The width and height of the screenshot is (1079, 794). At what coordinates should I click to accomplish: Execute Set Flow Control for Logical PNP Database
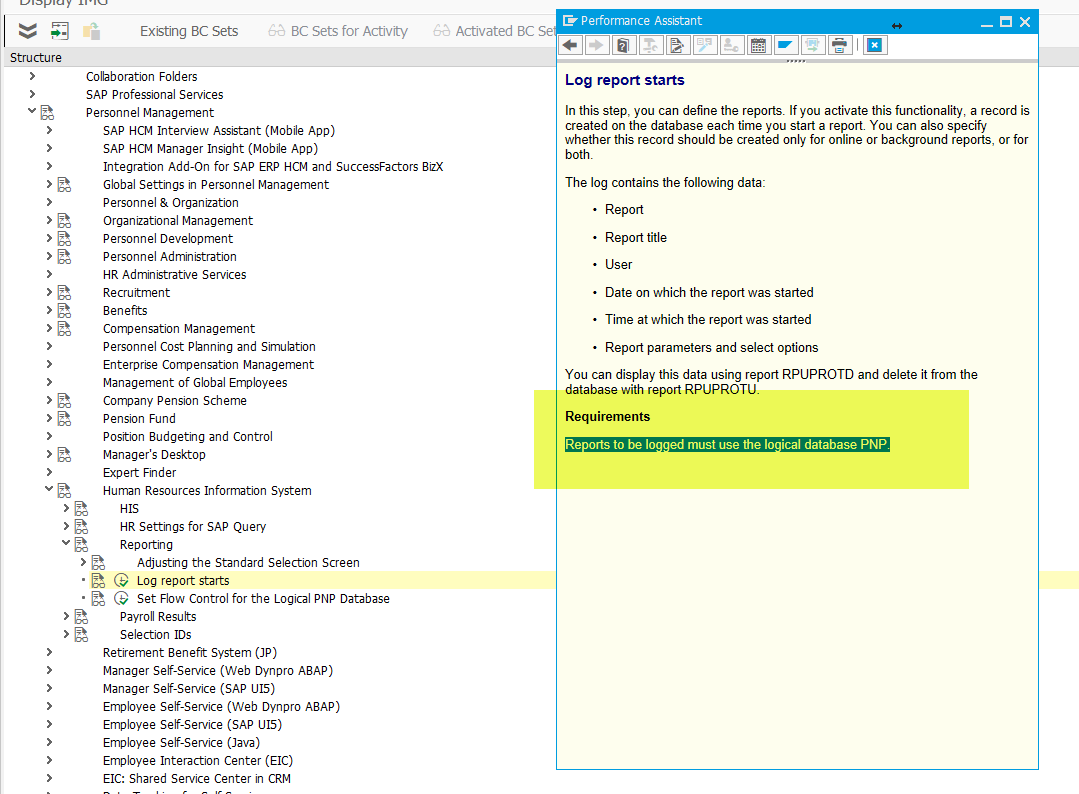point(121,599)
